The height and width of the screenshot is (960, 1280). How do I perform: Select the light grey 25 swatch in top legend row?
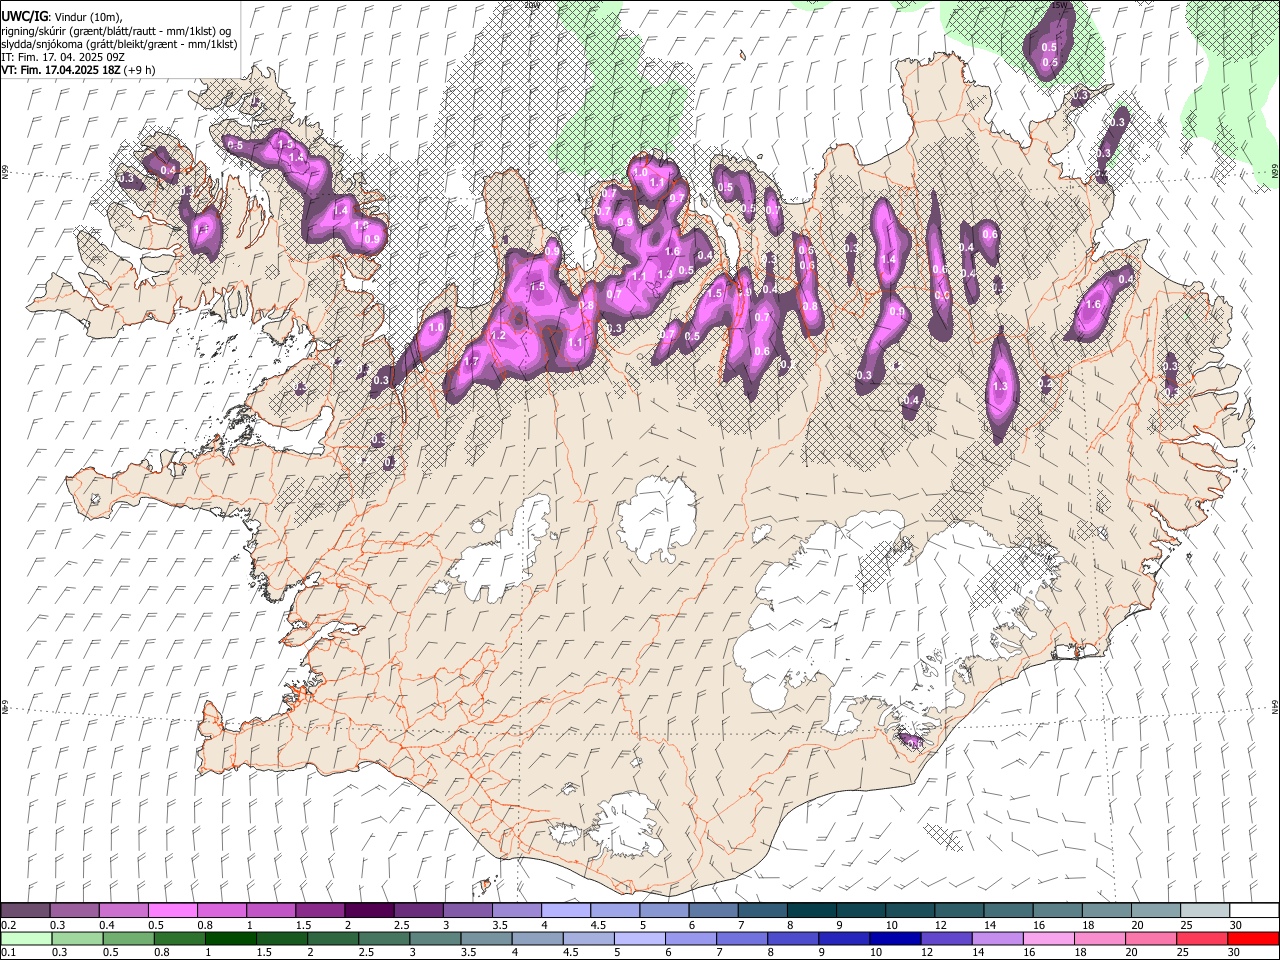[1203, 911]
